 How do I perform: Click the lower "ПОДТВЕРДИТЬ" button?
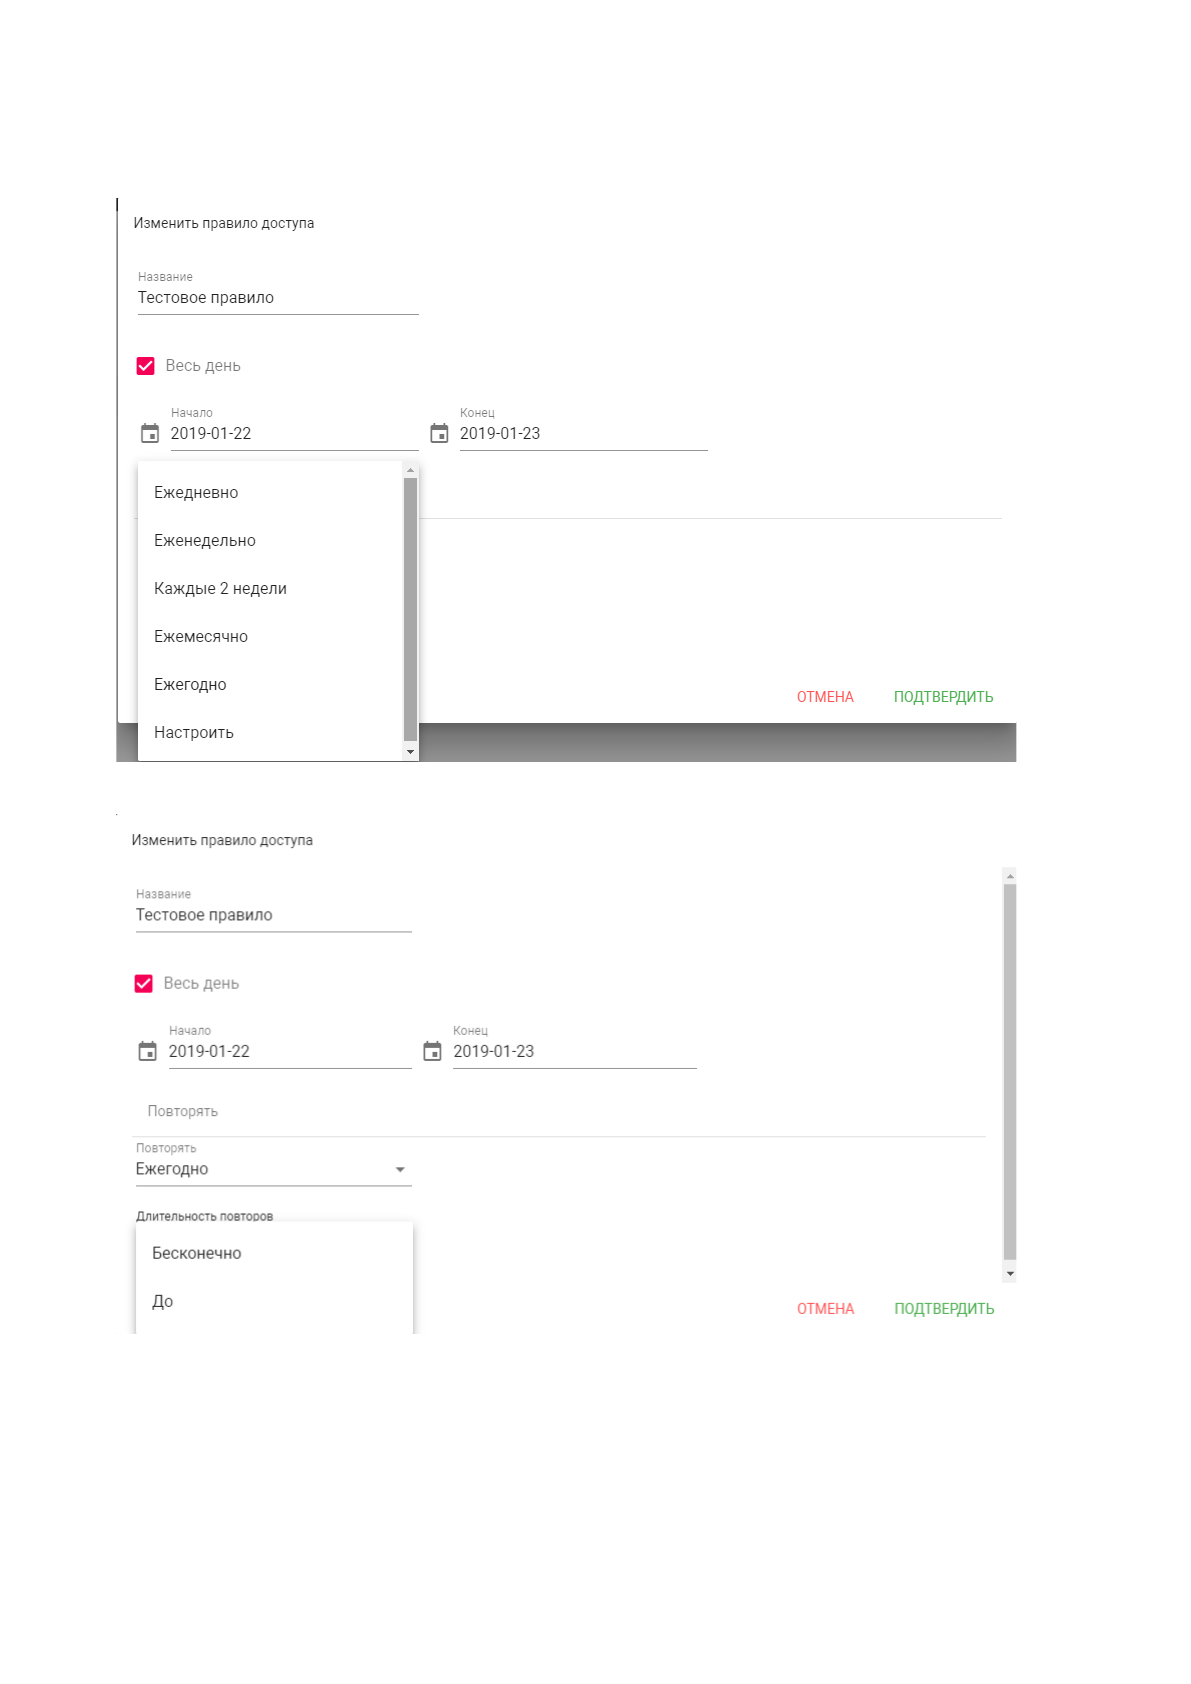944,1309
